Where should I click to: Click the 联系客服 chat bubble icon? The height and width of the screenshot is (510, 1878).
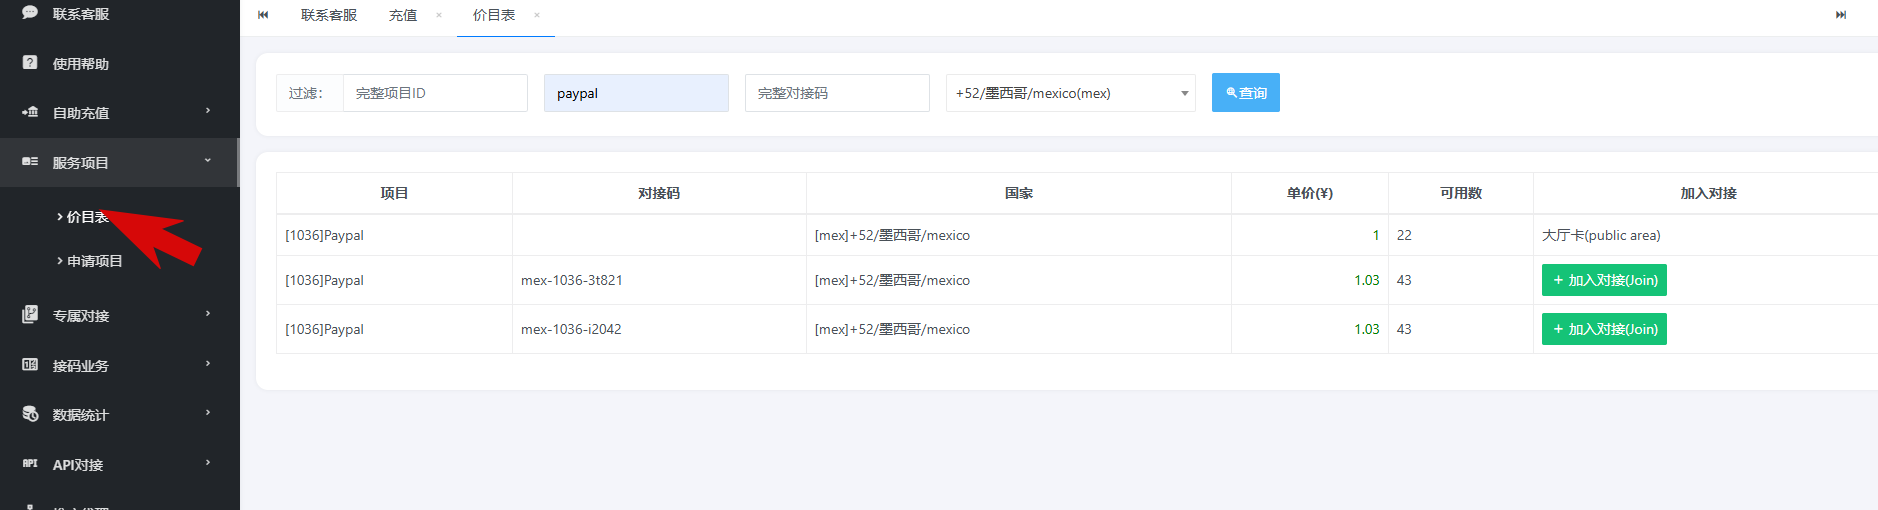30,12
